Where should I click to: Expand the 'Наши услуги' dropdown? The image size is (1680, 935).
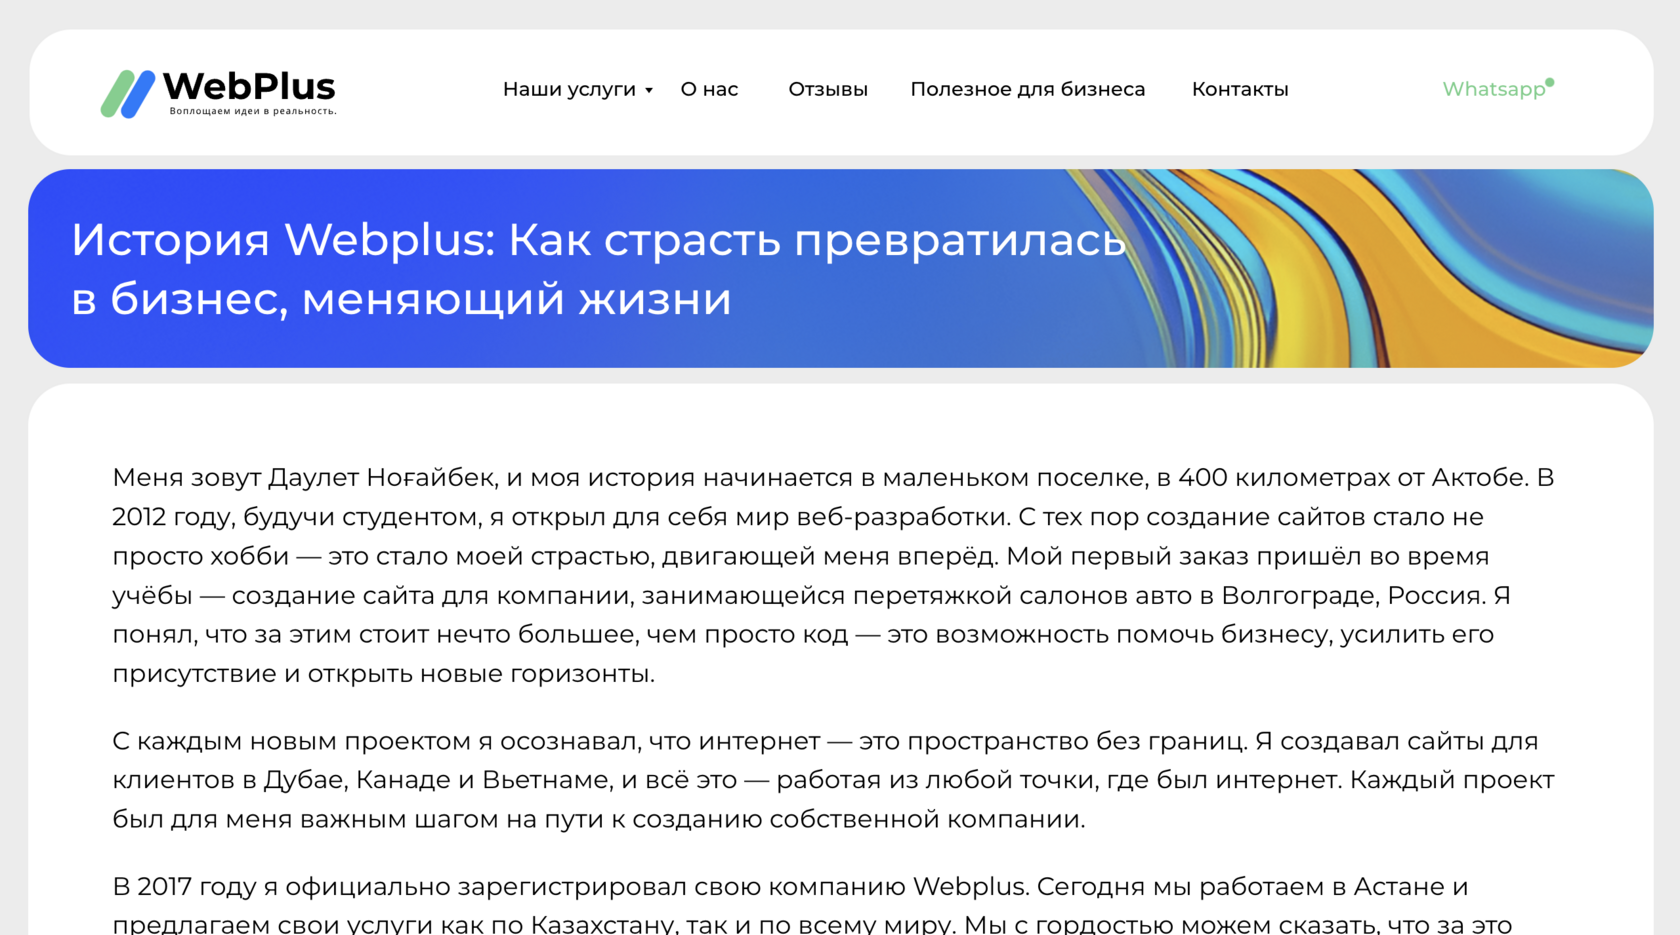pos(570,89)
